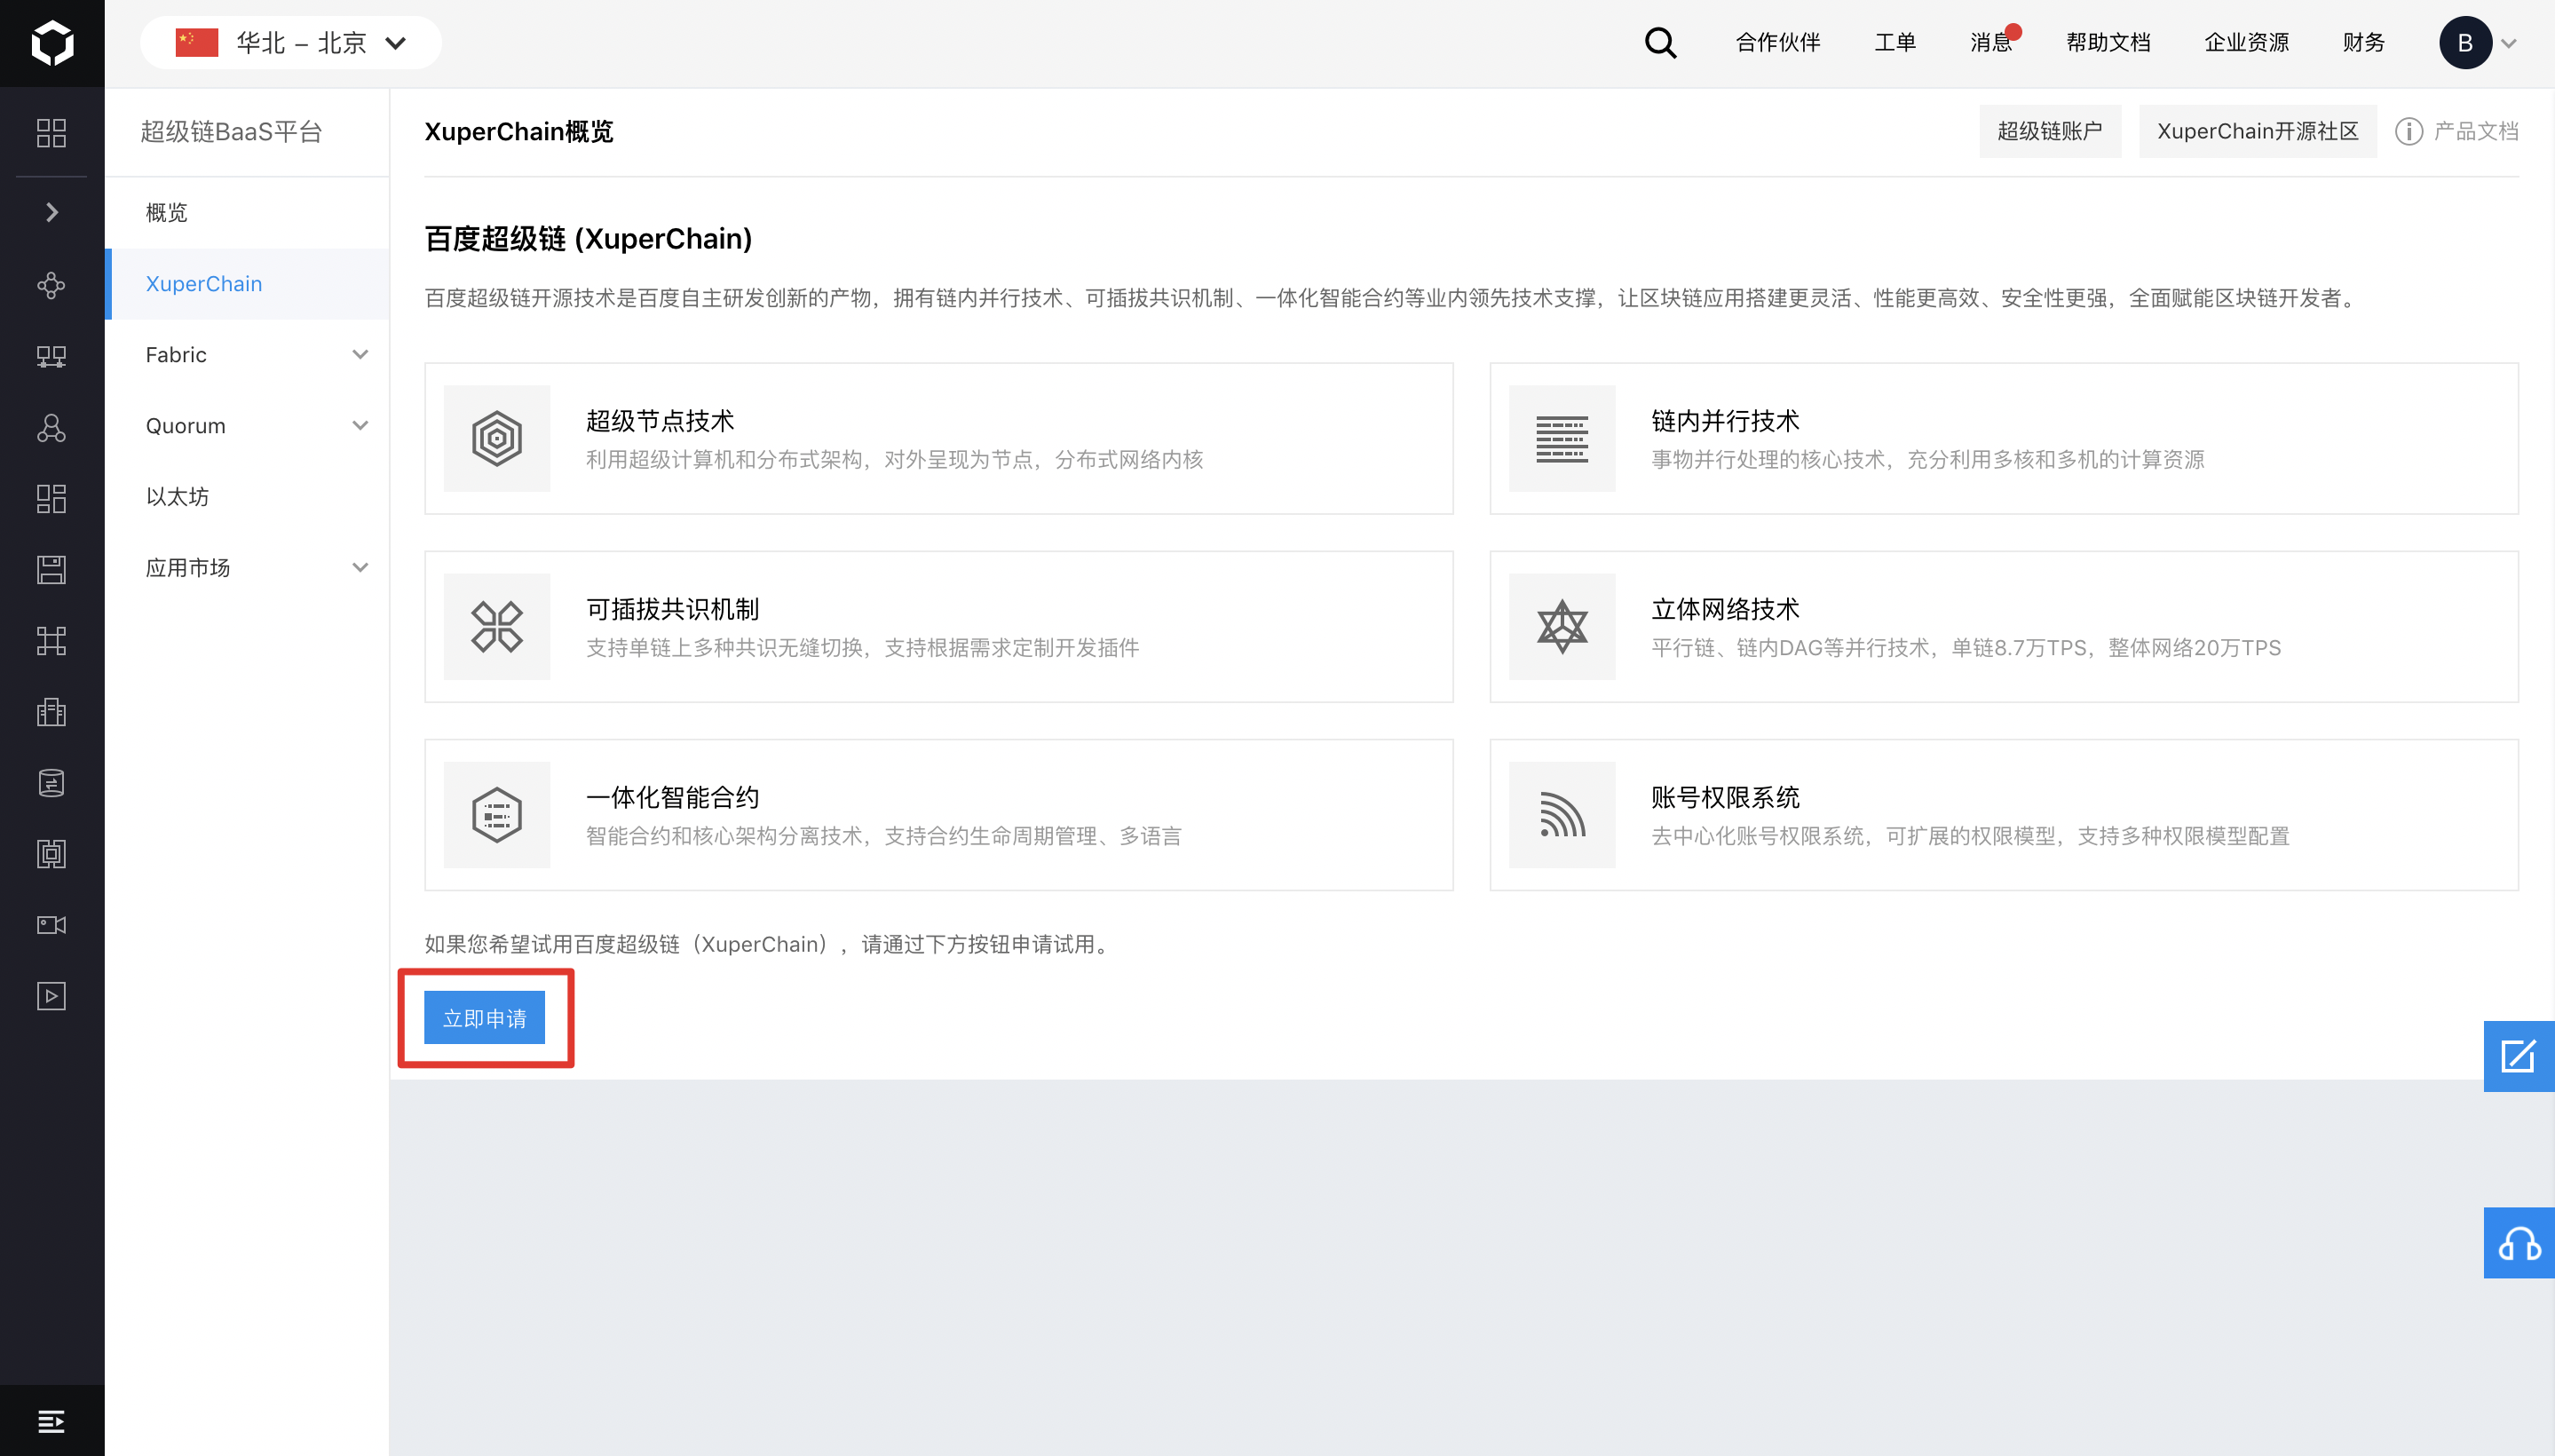Click the play-button media sidebar icon

point(51,995)
